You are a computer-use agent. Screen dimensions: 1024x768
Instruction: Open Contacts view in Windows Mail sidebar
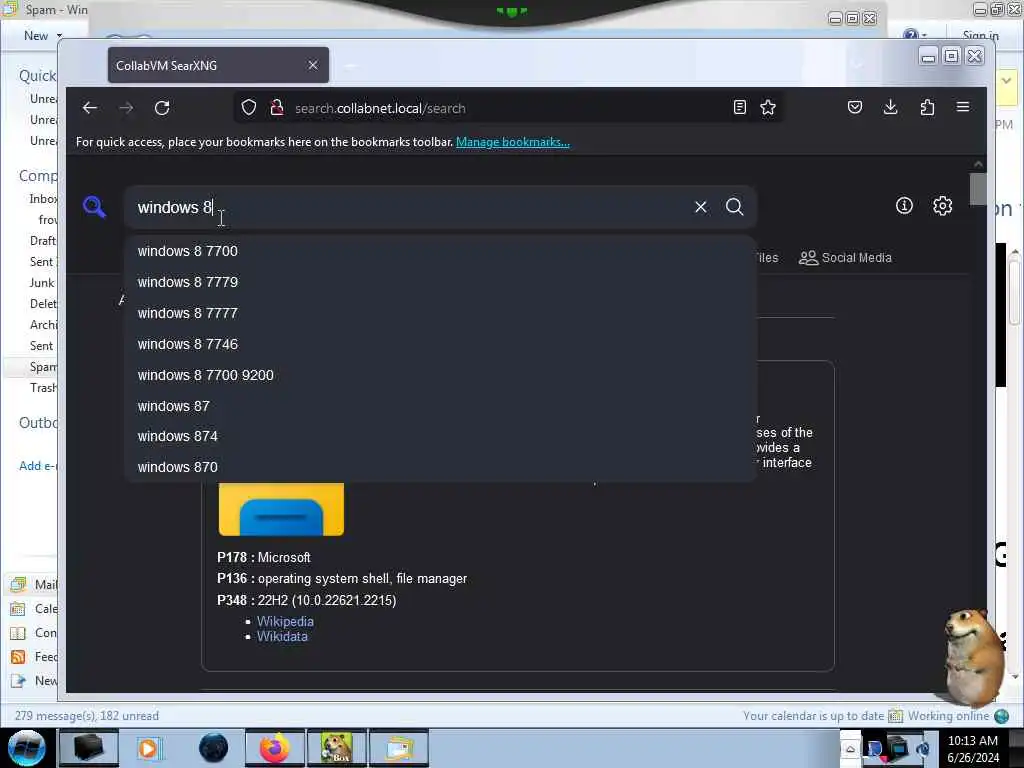(x=33, y=633)
